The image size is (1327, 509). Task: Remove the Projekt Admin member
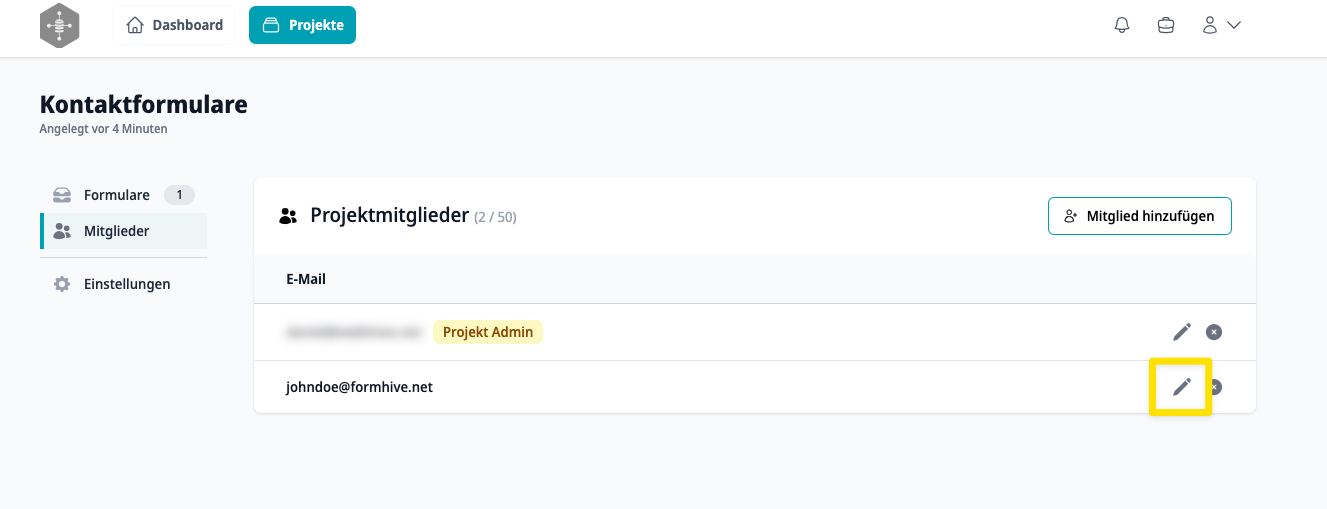tap(1214, 332)
